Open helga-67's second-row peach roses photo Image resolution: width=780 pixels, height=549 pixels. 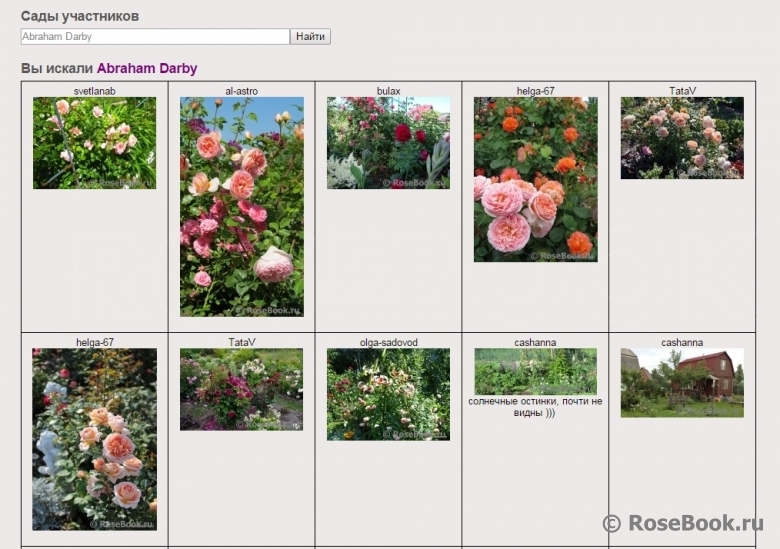[x=94, y=439]
